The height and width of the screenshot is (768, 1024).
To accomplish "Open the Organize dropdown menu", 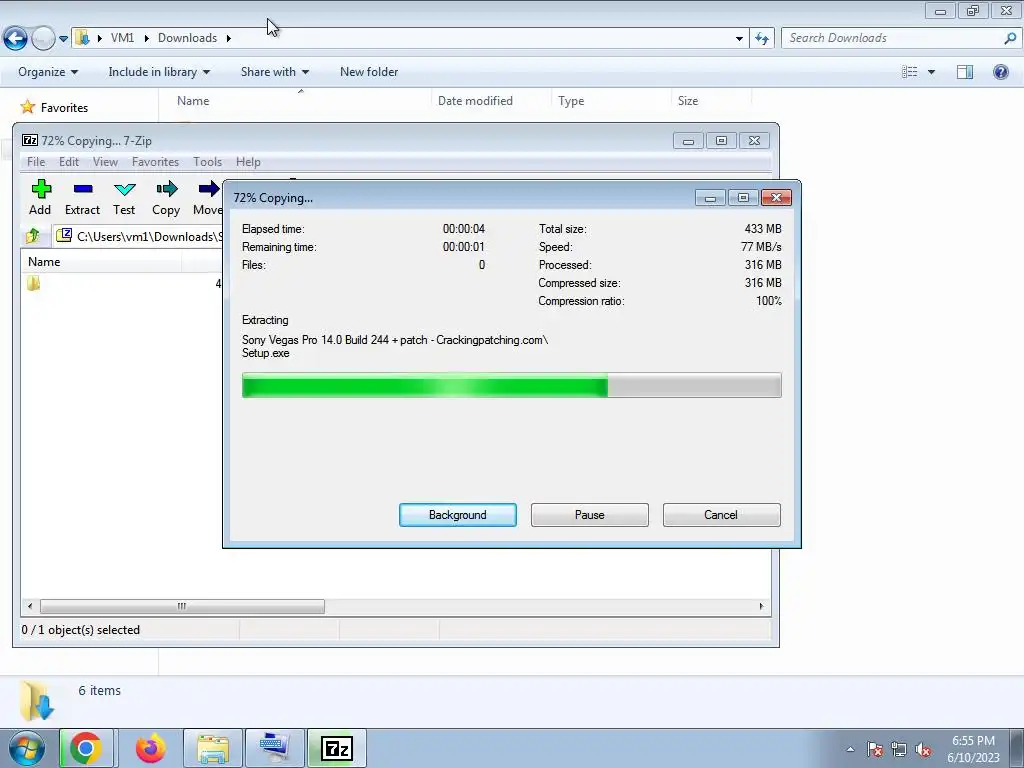I will tap(48, 72).
